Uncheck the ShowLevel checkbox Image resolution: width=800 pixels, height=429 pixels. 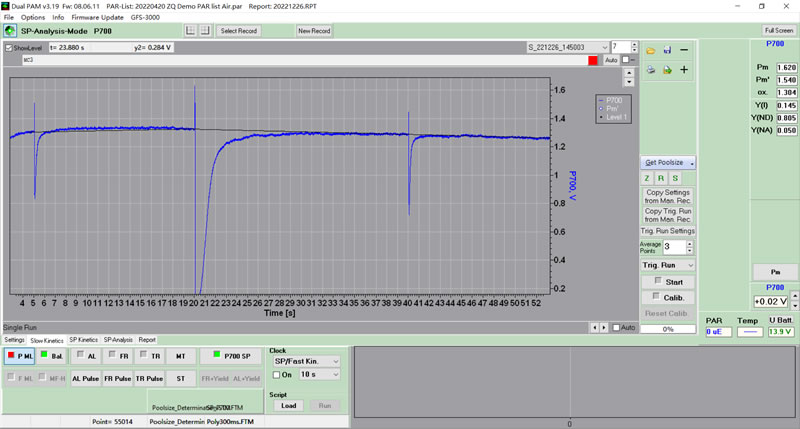click(9, 47)
